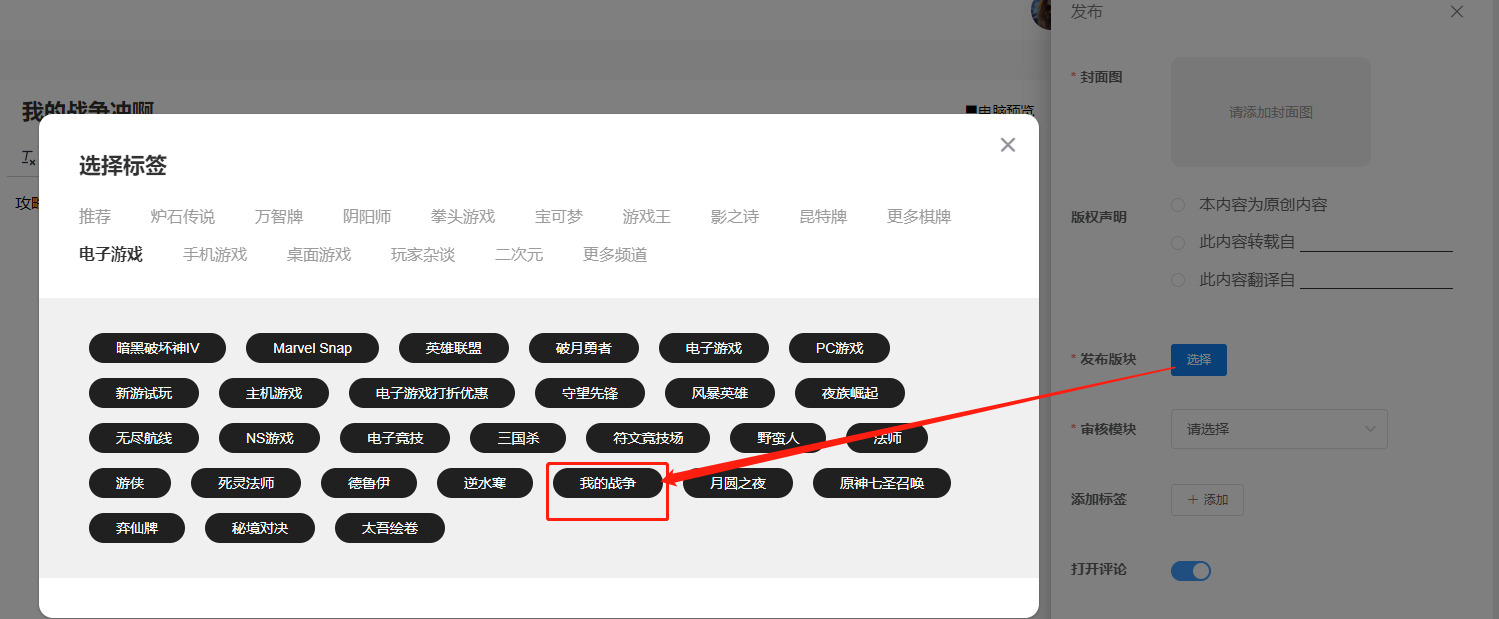The image size is (1499, 619).
Task: Switch to the 手机游戏 tab
Action: [x=215, y=255]
